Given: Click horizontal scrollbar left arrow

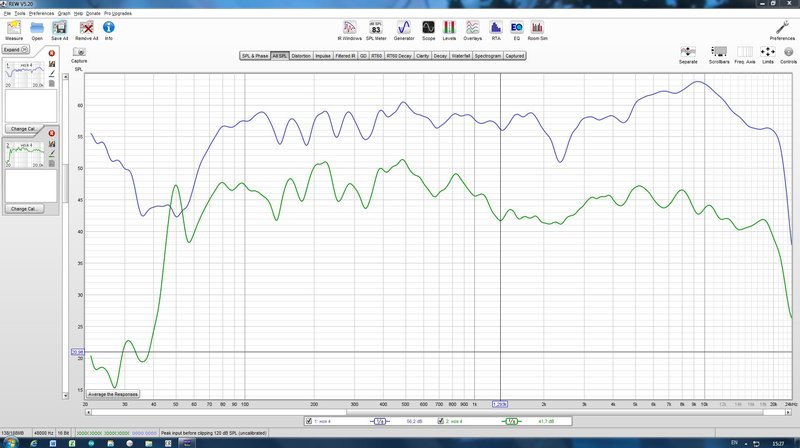Looking at the screenshot, I should [88, 412].
